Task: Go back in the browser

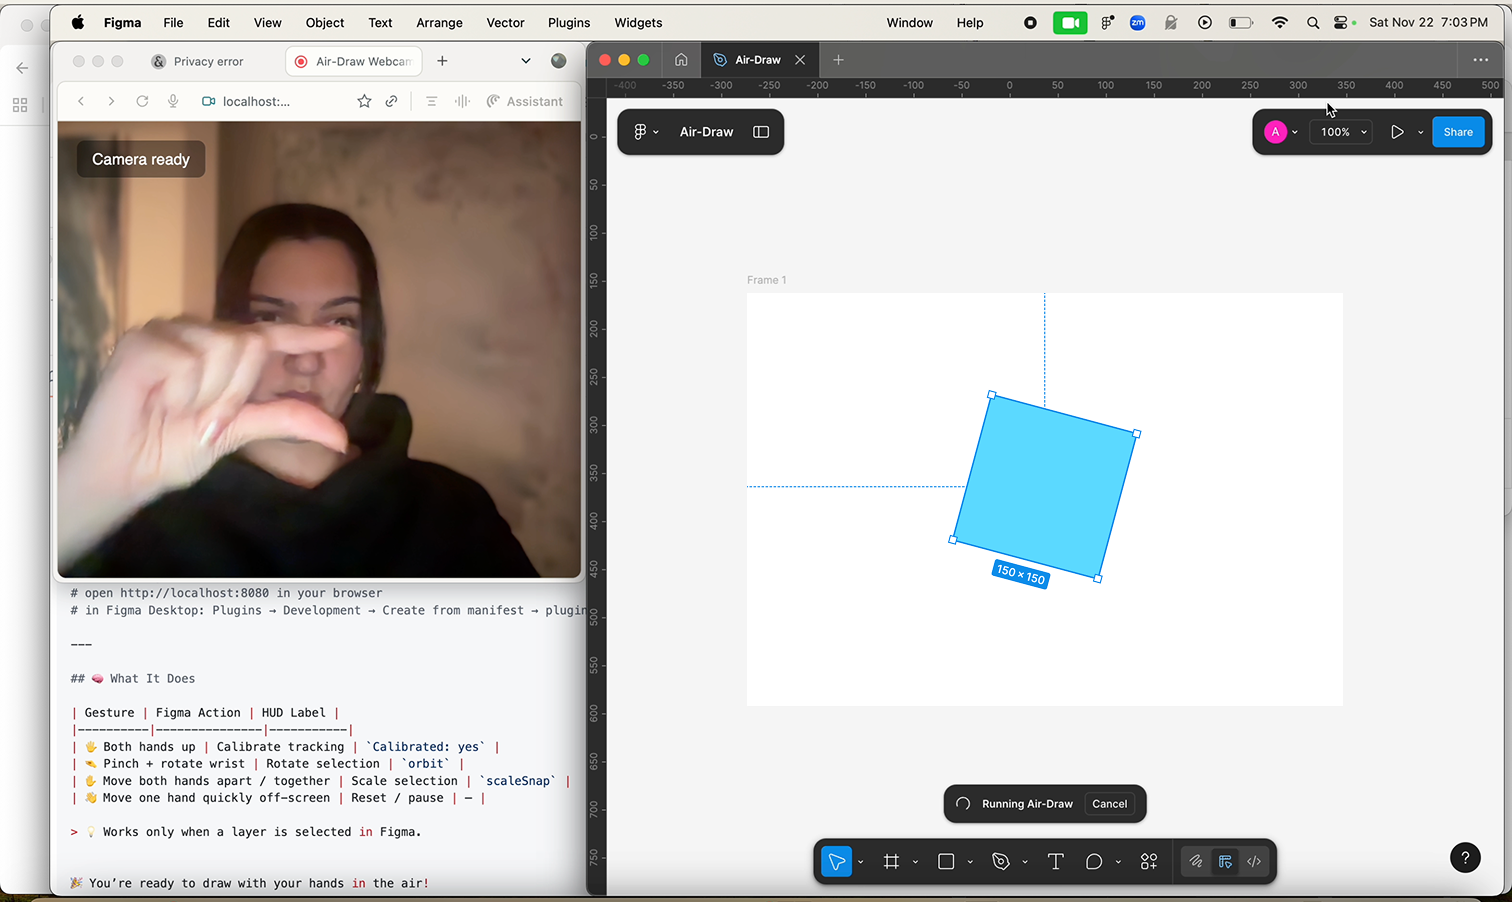Action: pyautogui.click(x=81, y=101)
